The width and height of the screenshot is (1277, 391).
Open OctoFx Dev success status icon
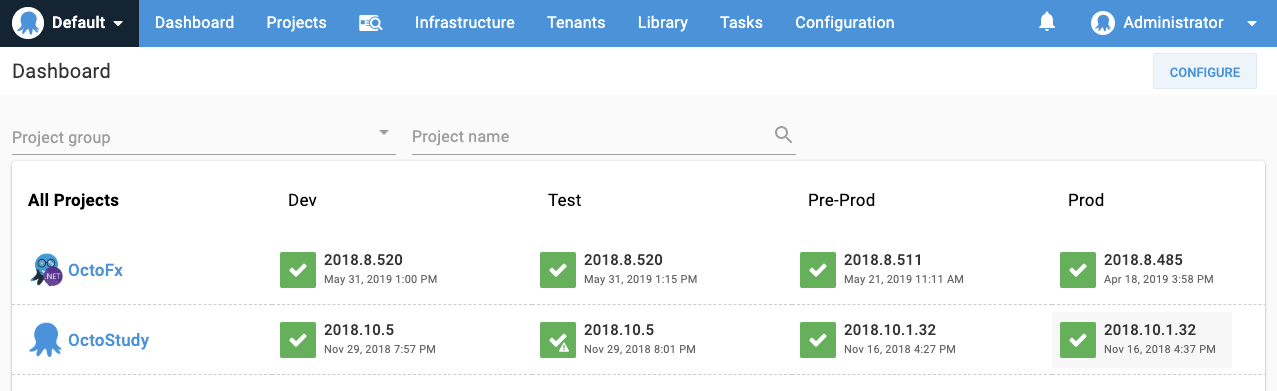pyautogui.click(x=297, y=270)
